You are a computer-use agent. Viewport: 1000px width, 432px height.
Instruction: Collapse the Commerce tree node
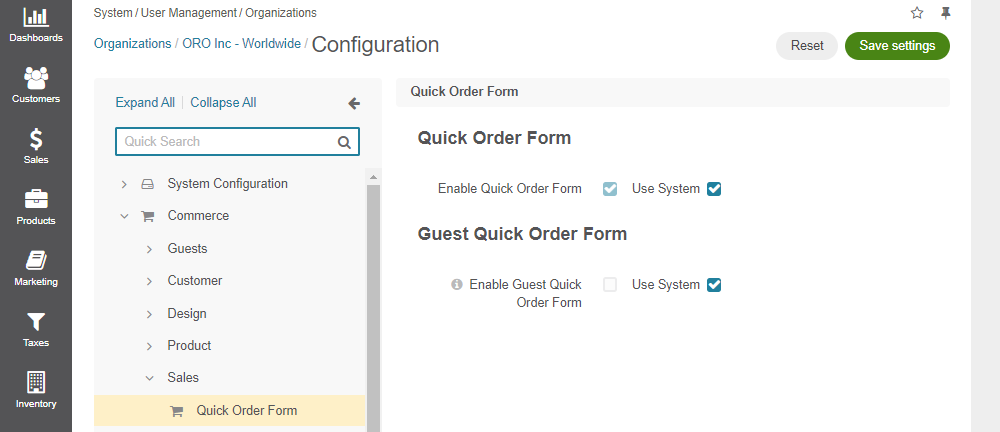(124, 216)
